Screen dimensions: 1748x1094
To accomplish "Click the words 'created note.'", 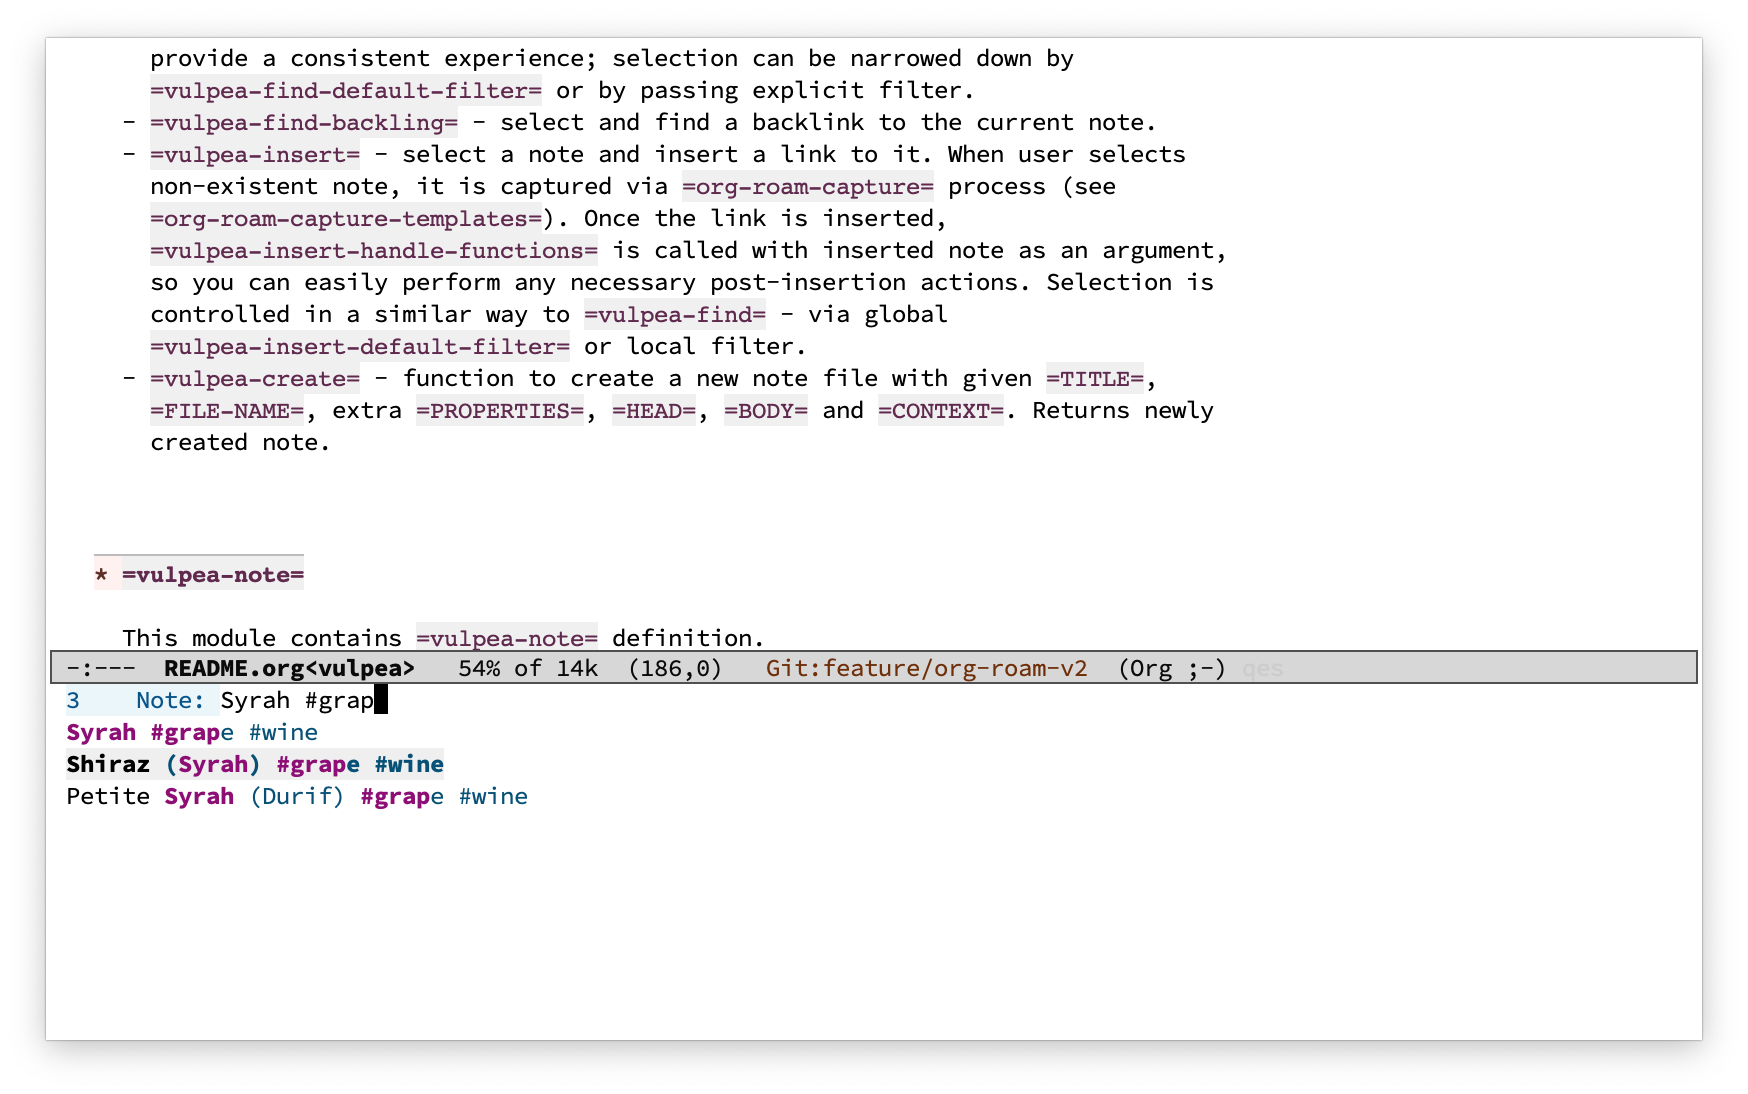I will (240, 442).
